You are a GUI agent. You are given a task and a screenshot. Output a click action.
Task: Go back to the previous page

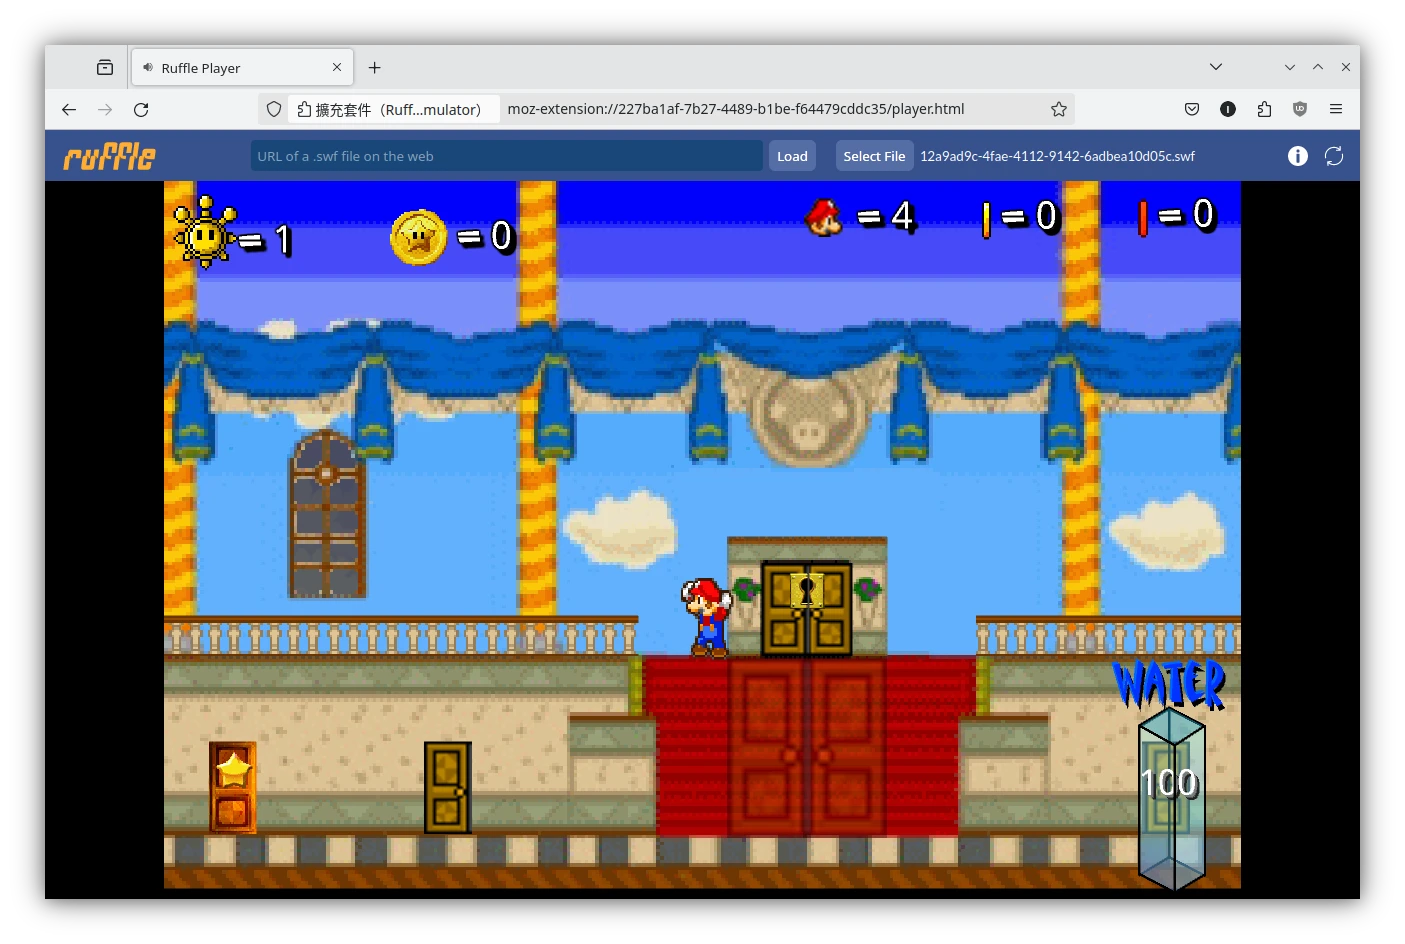[69, 109]
